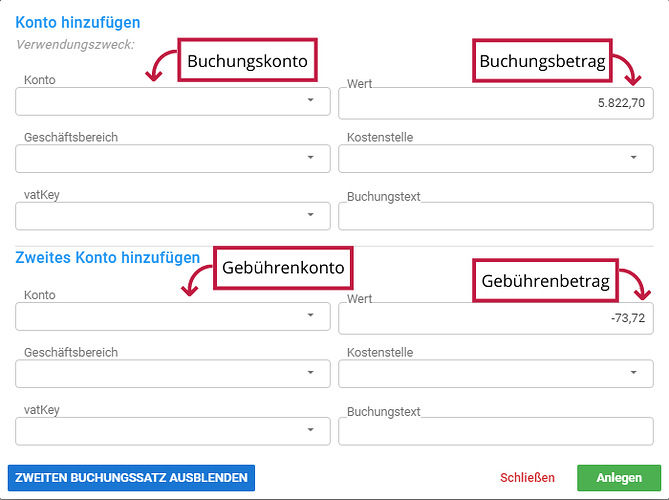Expand the second Geschäftsbereich dropdown
This screenshot has height=500, width=669.
click(311, 372)
